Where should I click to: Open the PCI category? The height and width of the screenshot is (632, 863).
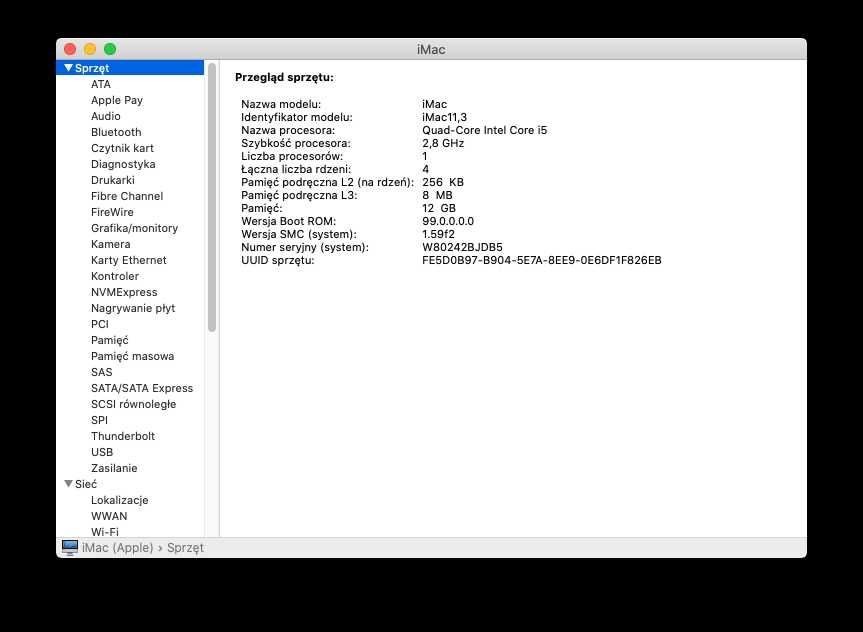(100, 324)
